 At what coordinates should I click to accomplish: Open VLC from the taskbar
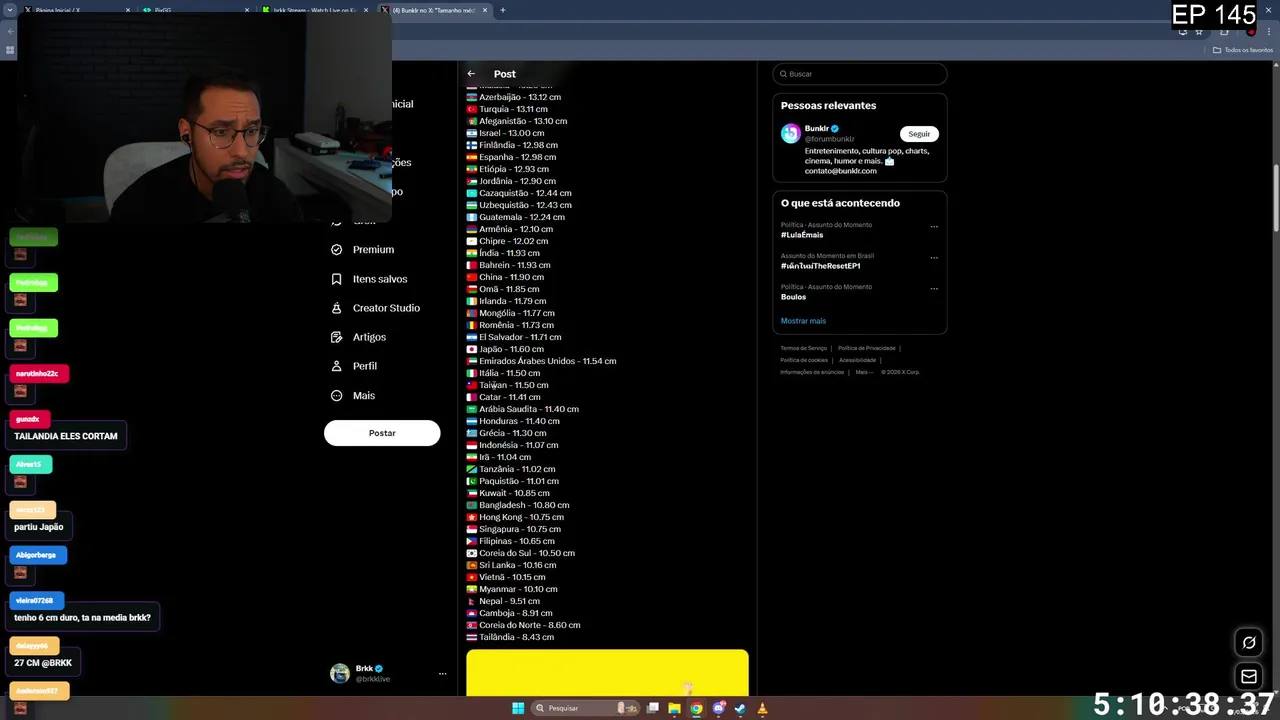pyautogui.click(x=762, y=708)
